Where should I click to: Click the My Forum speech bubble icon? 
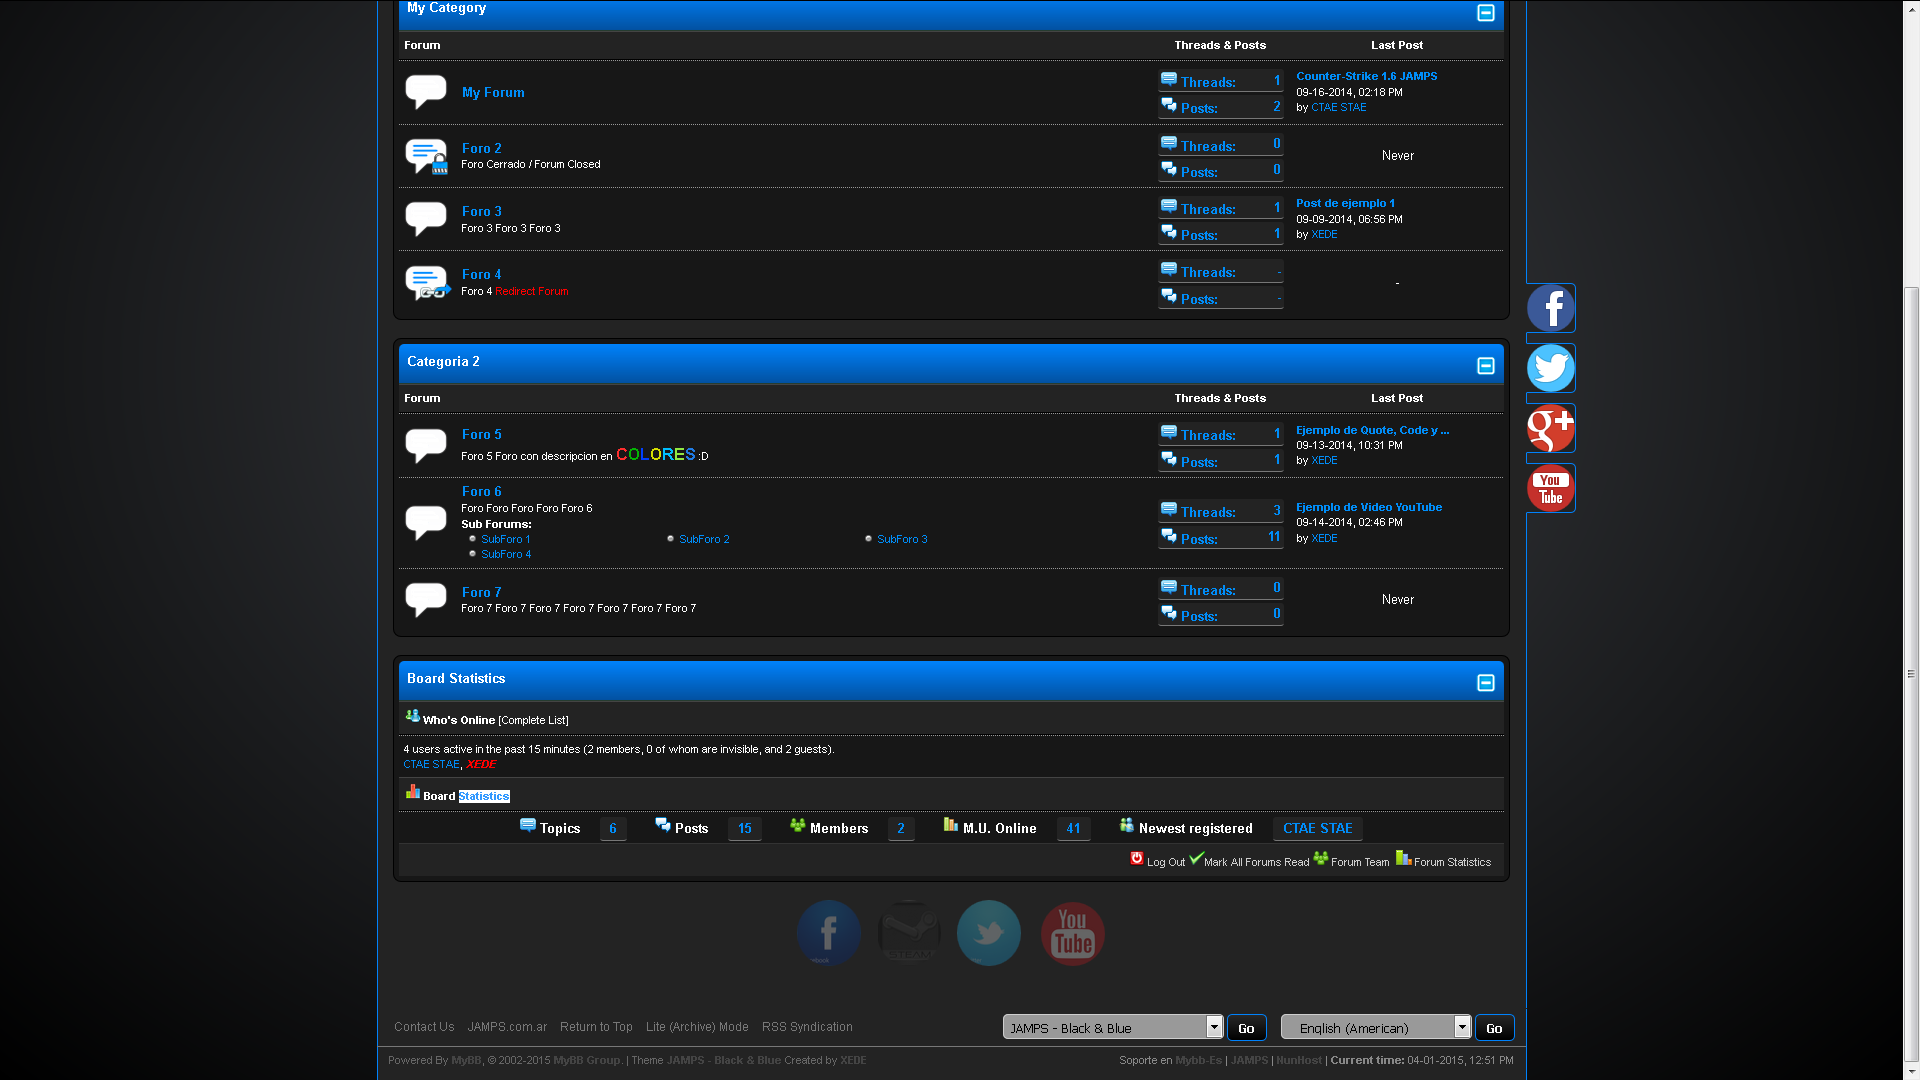(425, 91)
